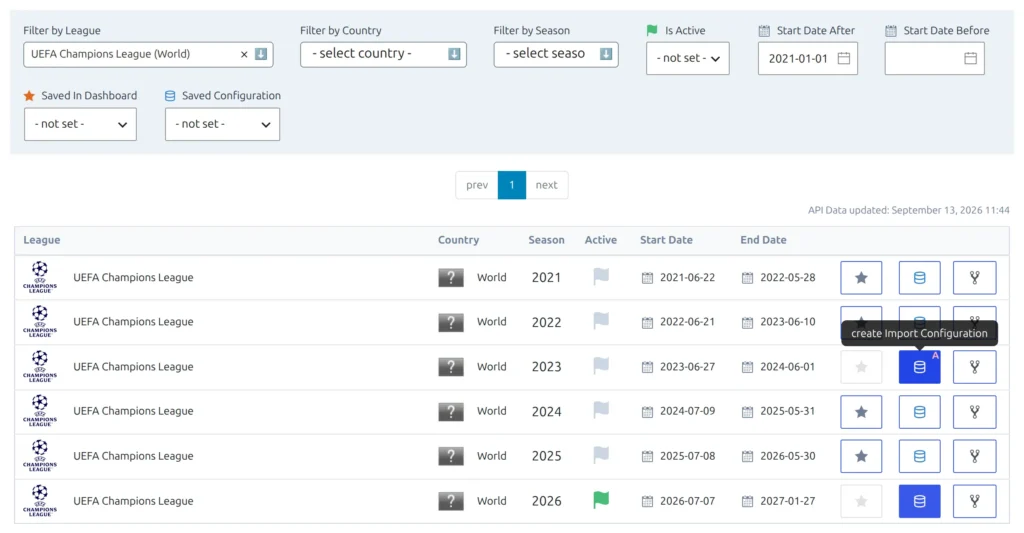
Task: Star the 2025 season for dashboard
Action: (x=861, y=456)
